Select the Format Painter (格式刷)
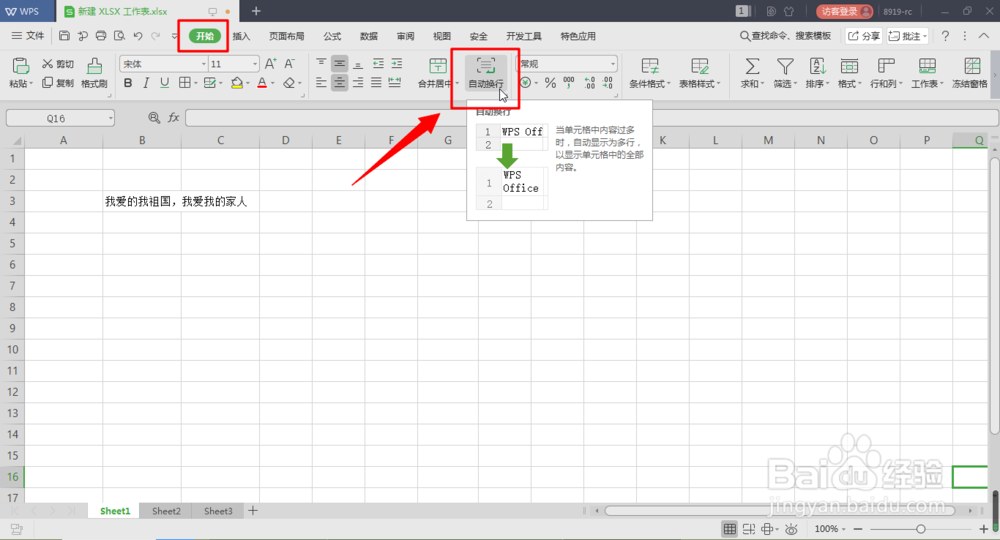Image resolution: width=1000 pixels, height=540 pixels. pos(94,73)
